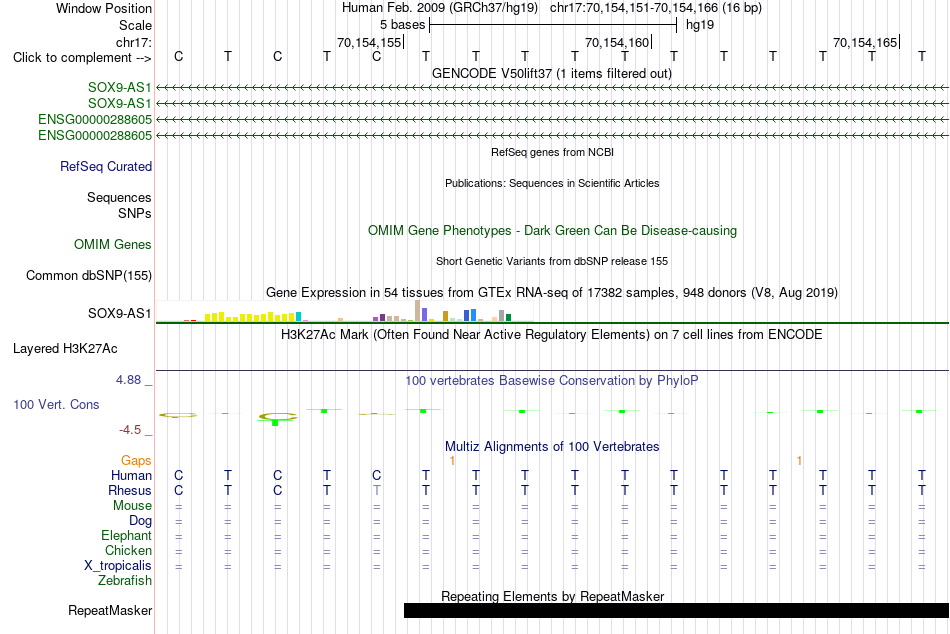Select the Dog alignment row label

pyautogui.click(x=141, y=521)
